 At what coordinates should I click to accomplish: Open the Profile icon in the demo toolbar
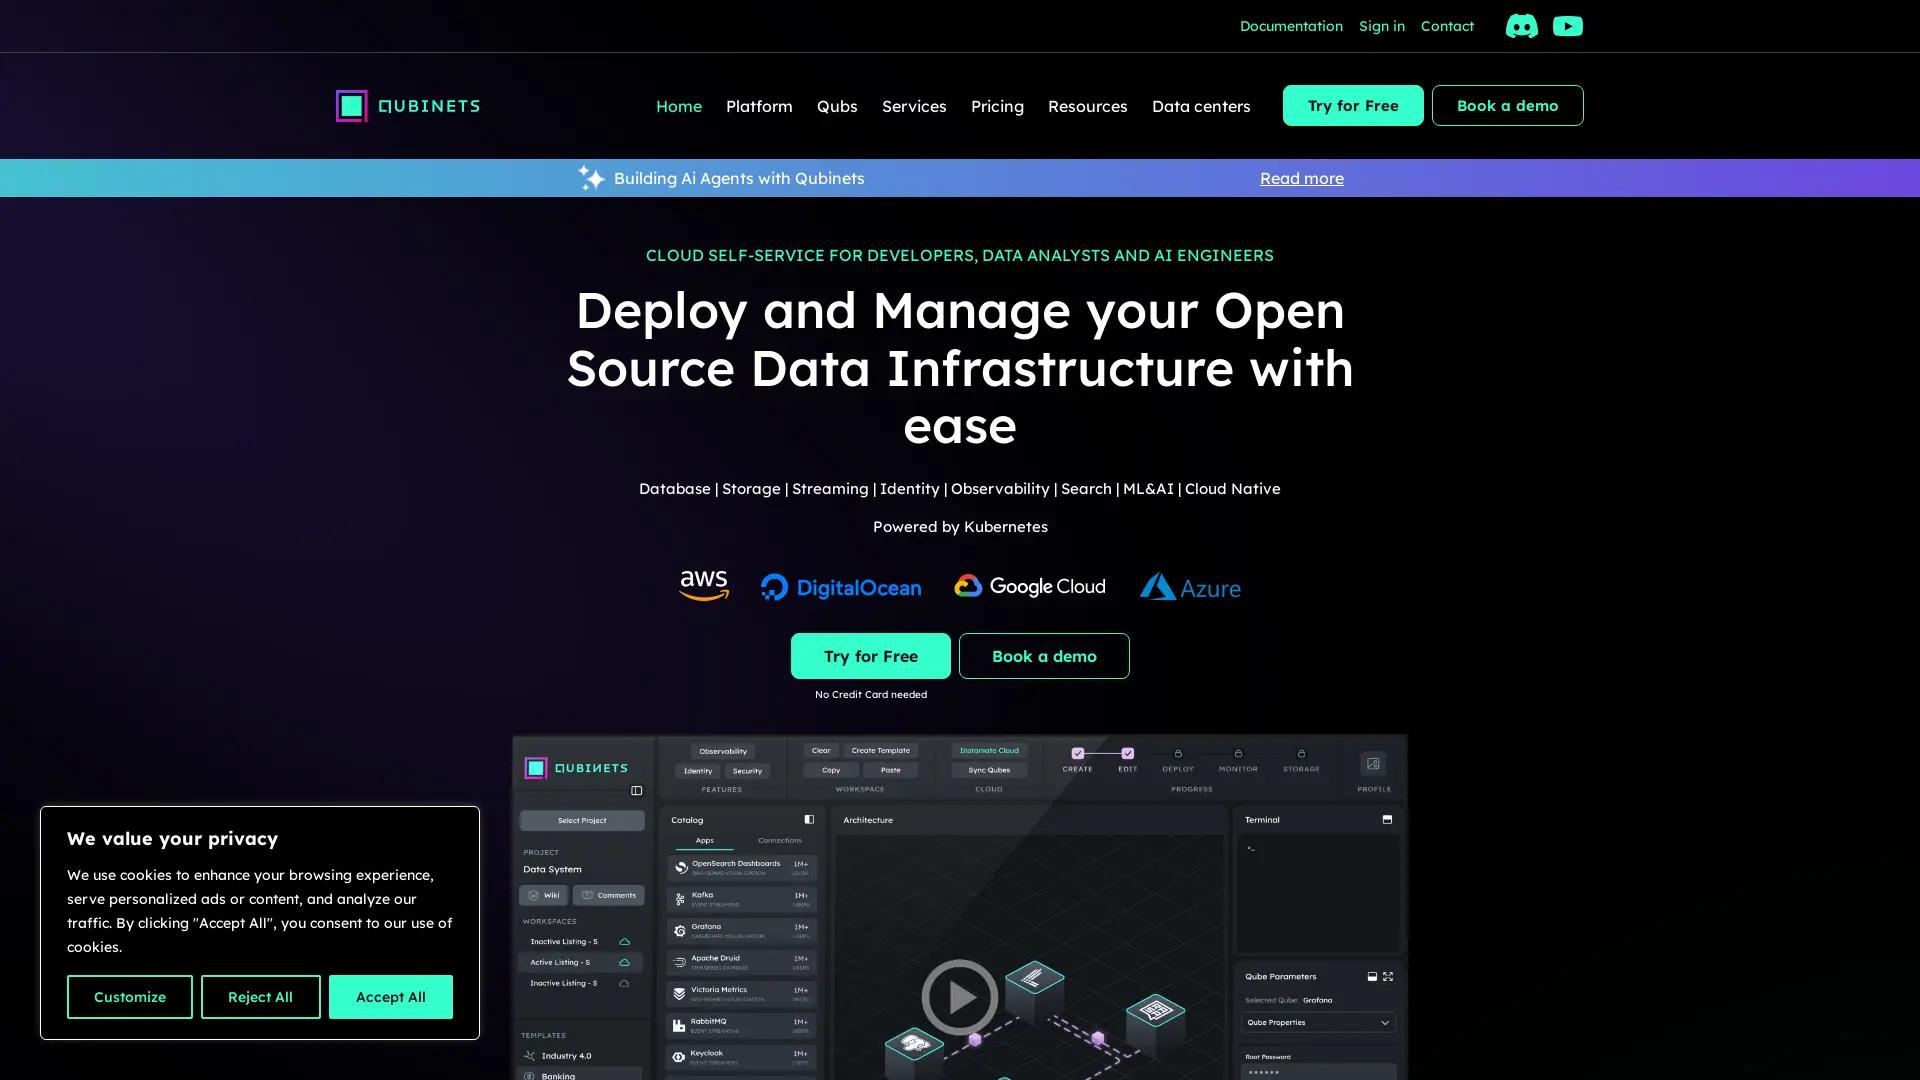click(x=1373, y=763)
